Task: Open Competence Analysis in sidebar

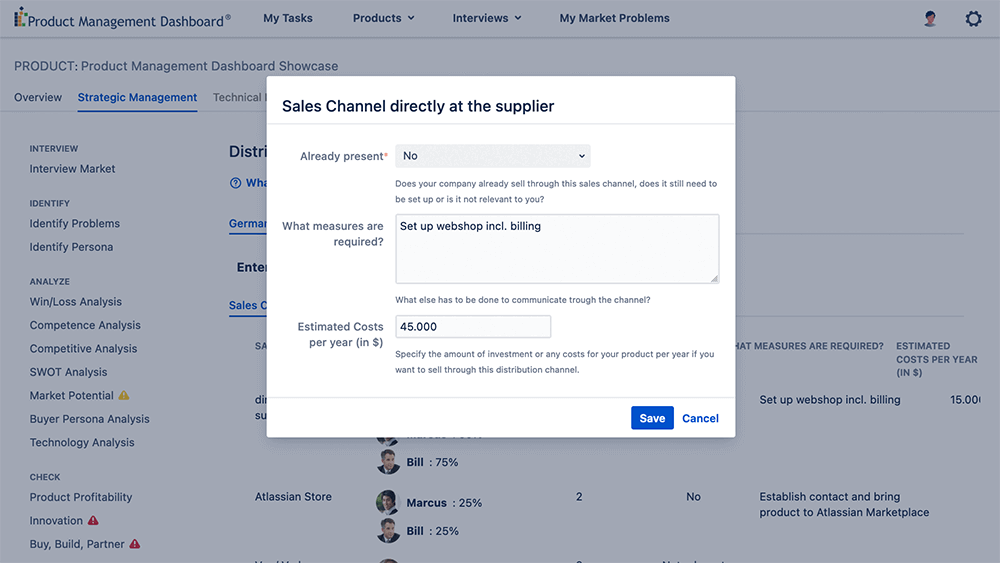Action: point(85,325)
